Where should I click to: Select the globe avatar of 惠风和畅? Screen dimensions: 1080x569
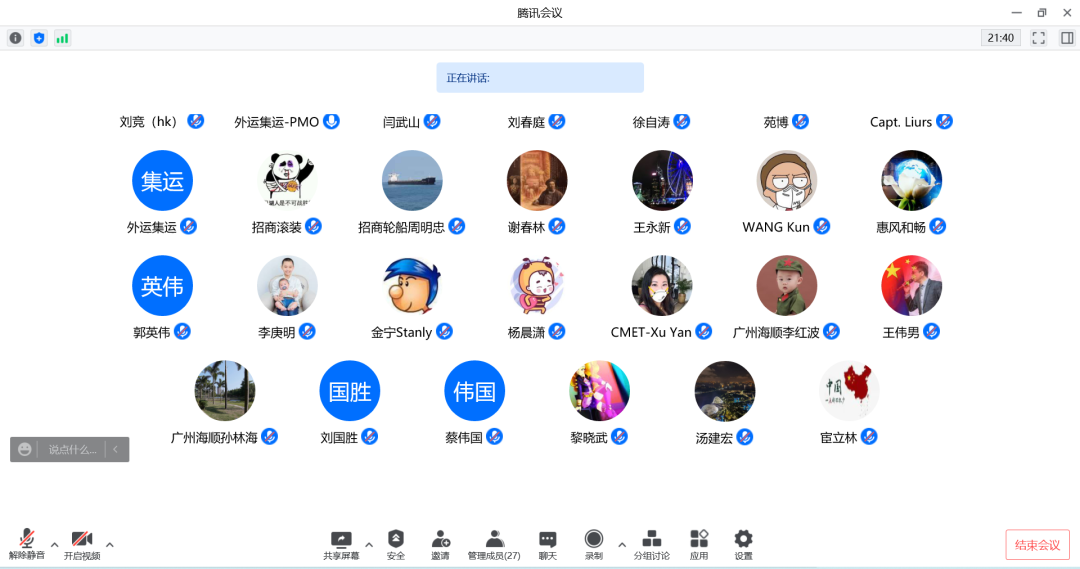coord(911,180)
